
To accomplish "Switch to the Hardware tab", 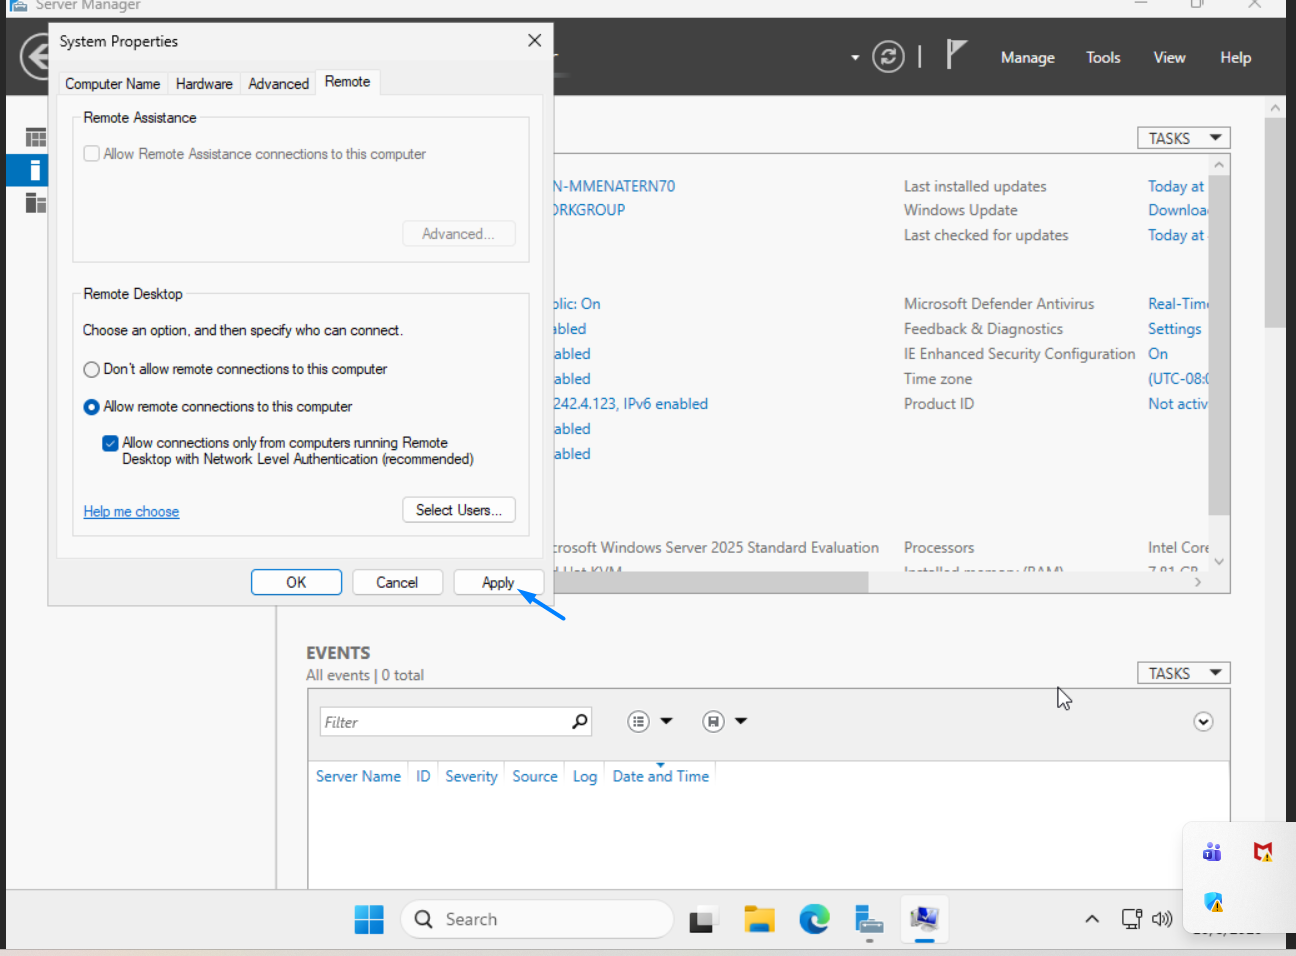I will tap(204, 84).
